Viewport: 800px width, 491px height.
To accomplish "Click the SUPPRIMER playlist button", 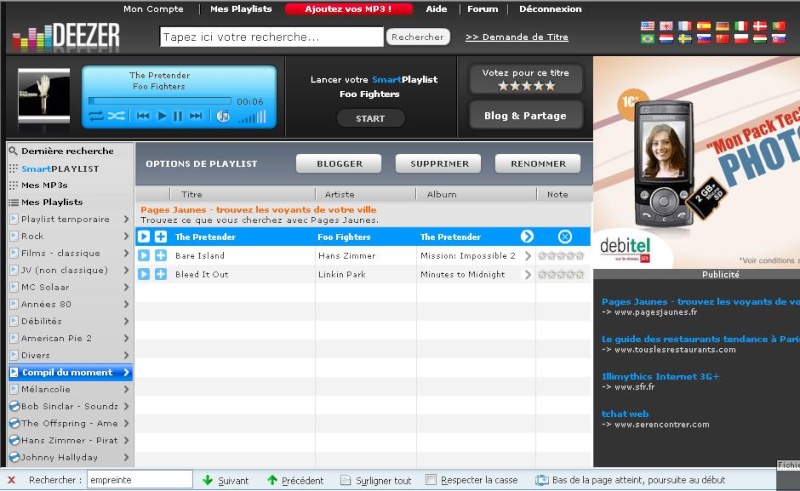I will point(439,164).
